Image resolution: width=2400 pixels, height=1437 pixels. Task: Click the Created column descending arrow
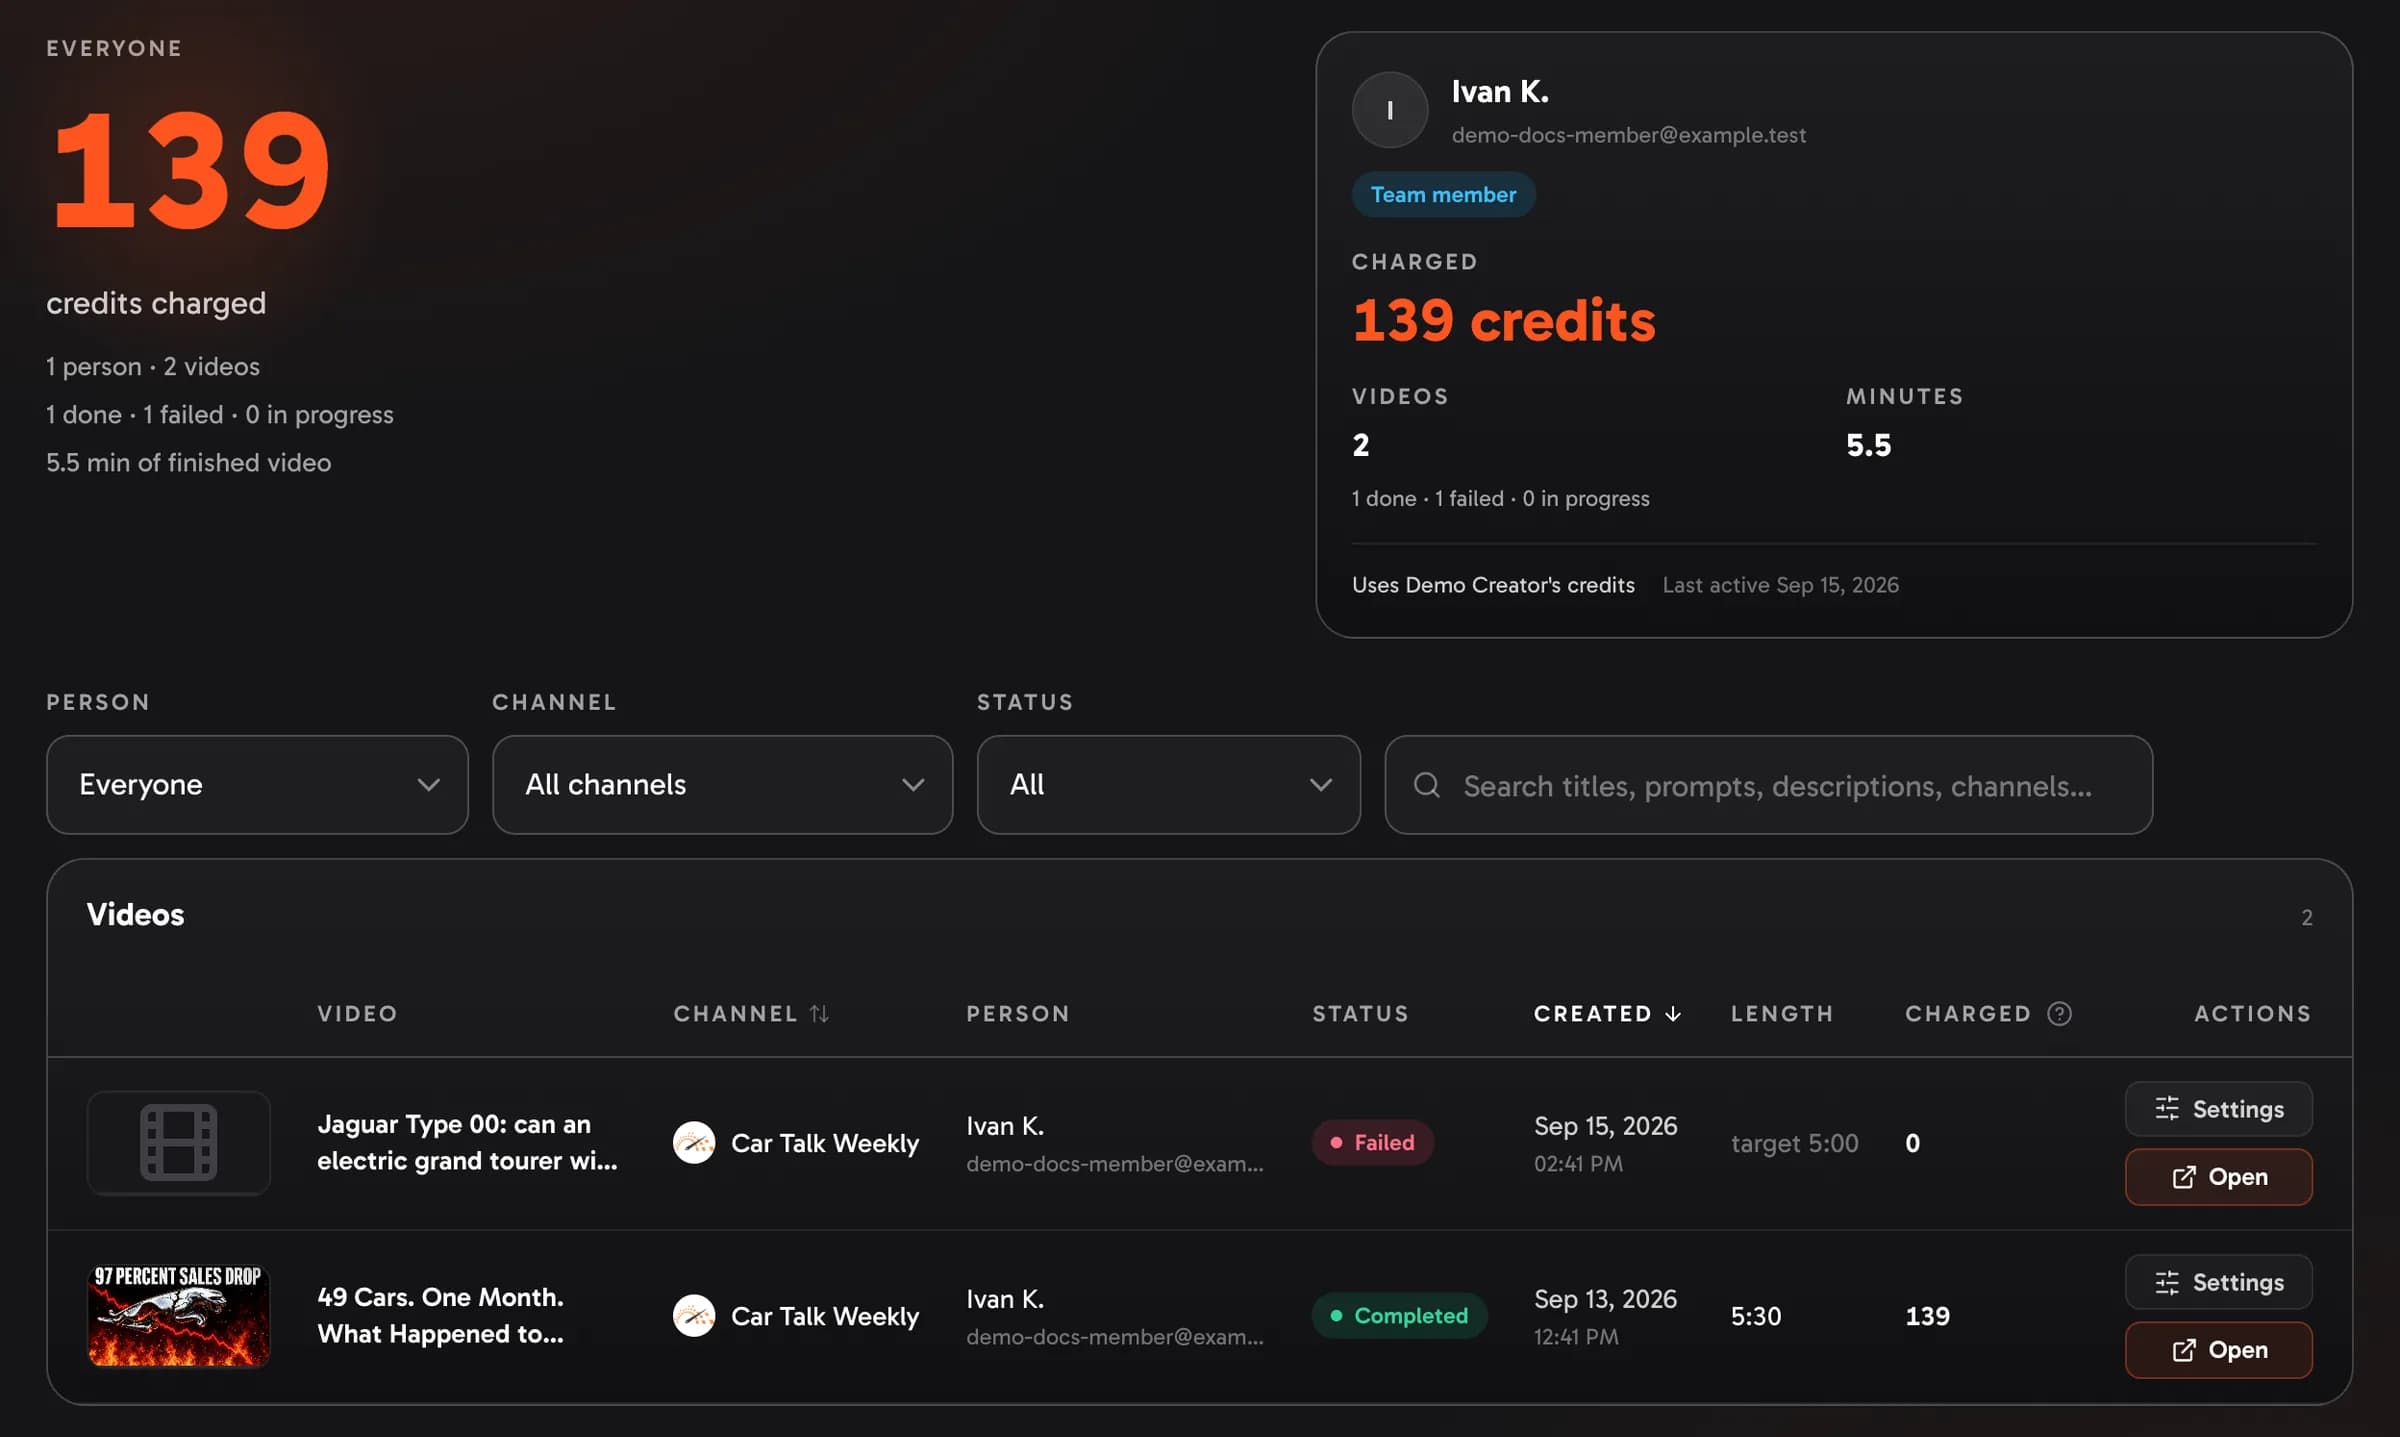point(1673,1013)
